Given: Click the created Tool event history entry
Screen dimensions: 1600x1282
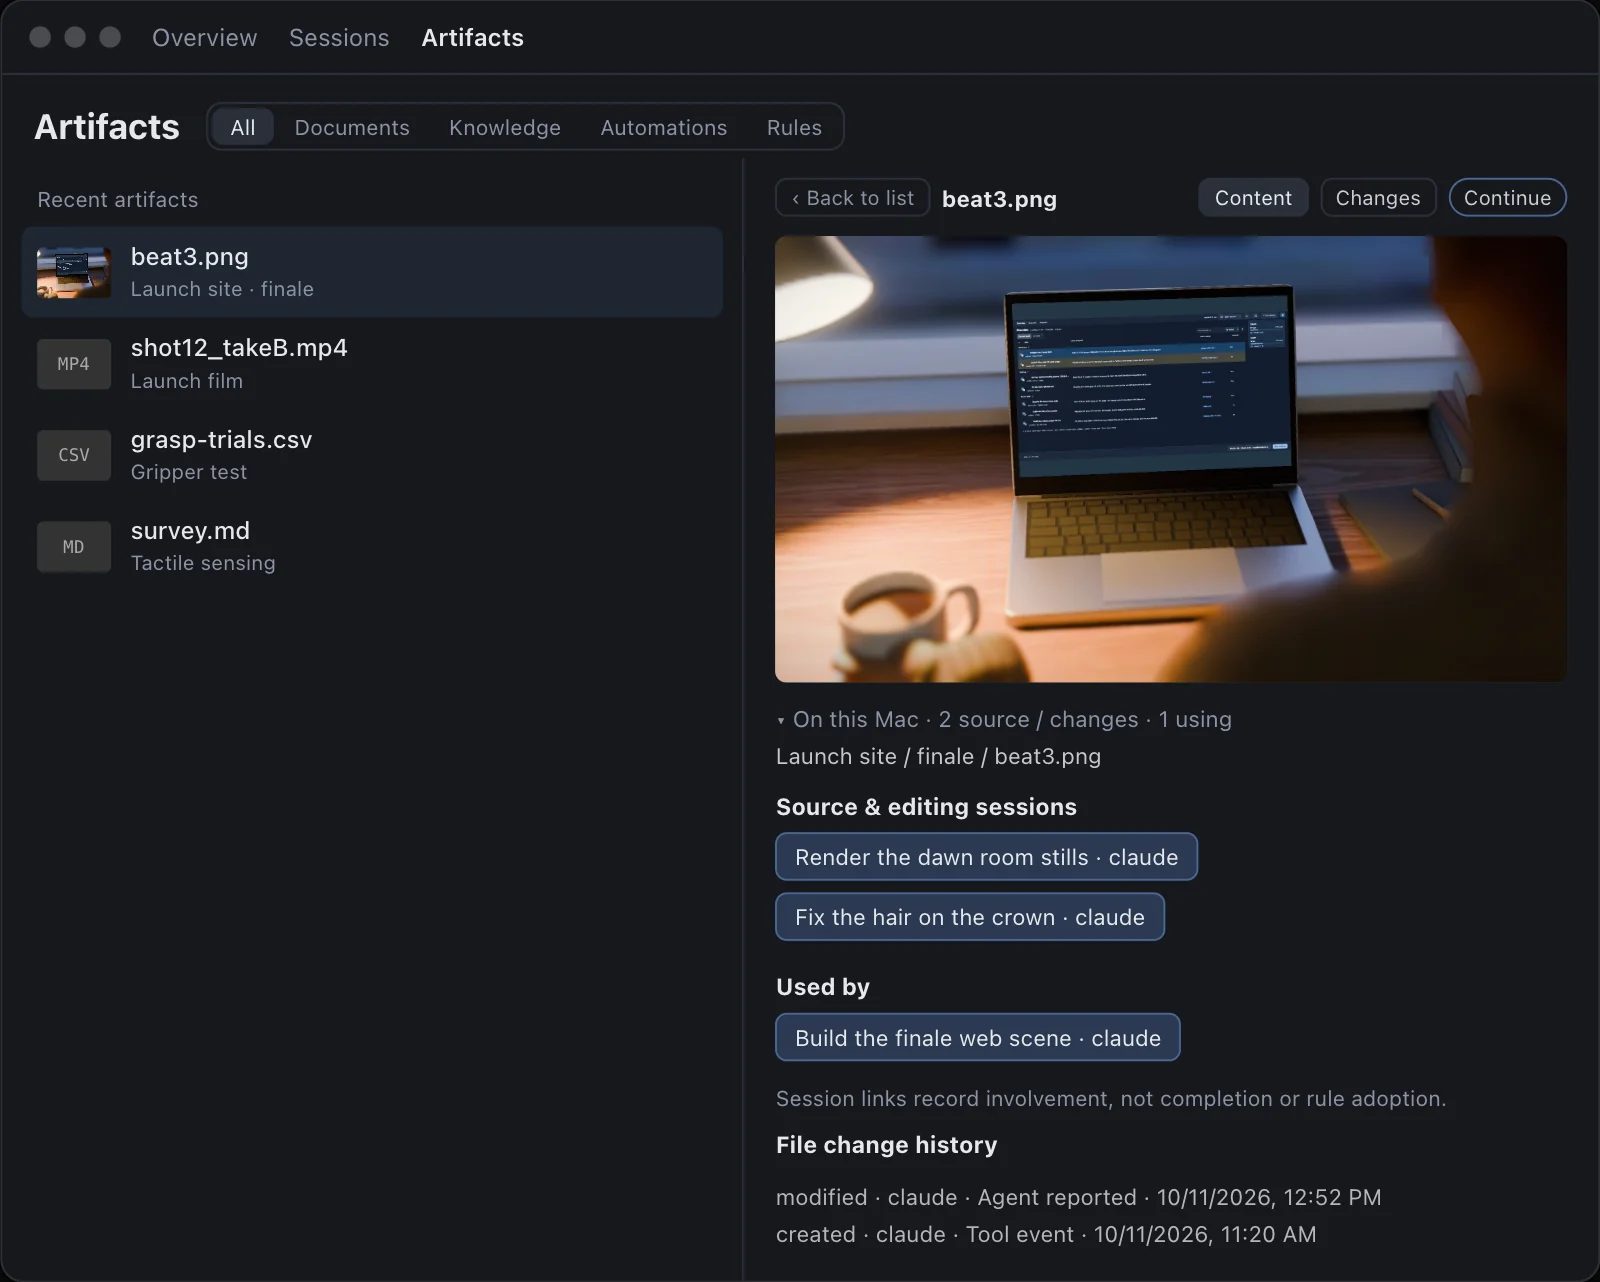Looking at the screenshot, I should point(1046,1234).
